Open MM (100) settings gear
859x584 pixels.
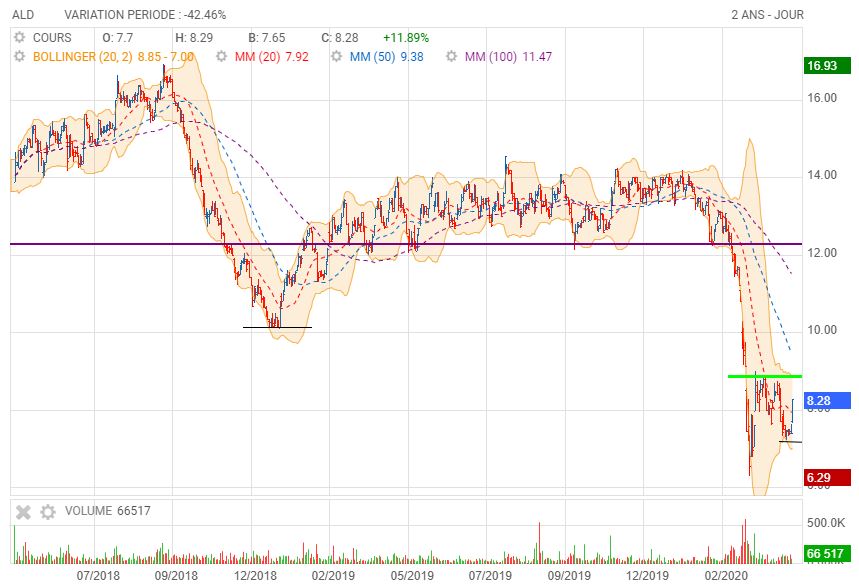pos(451,56)
